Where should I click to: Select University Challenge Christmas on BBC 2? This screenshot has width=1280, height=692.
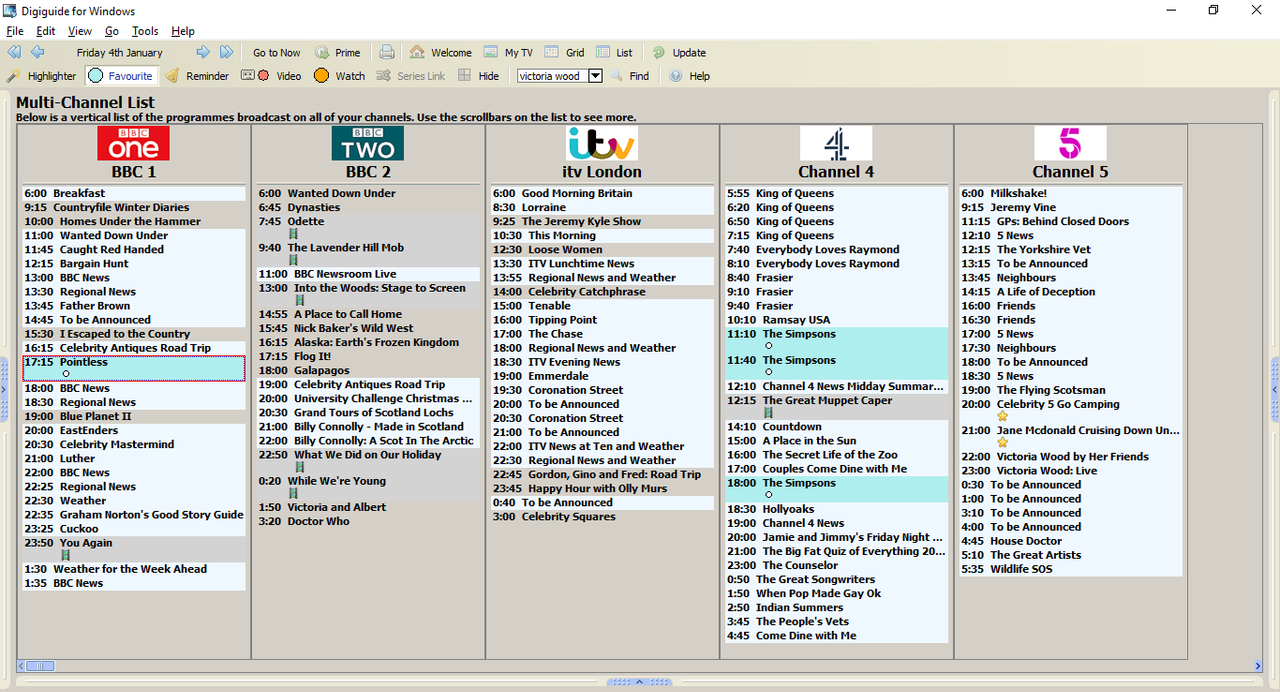pos(368,398)
